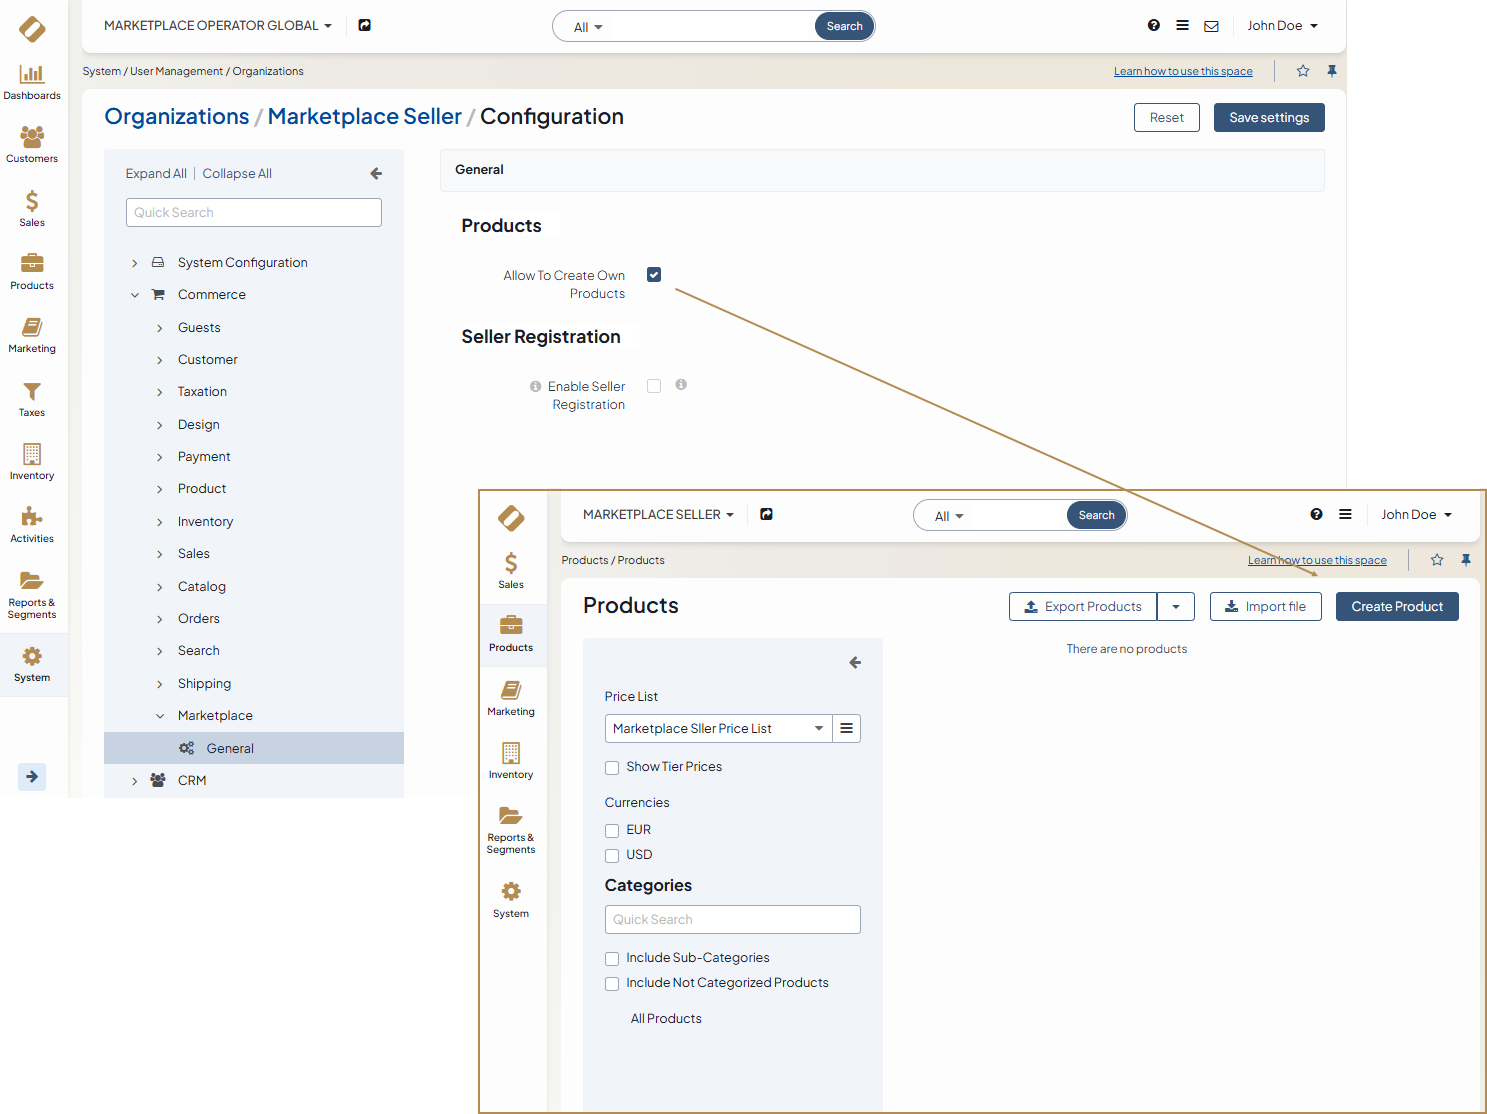The image size is (1487, 1114).
Task: Uncheck Allow To Create Own Products
Action: [654, 275]
